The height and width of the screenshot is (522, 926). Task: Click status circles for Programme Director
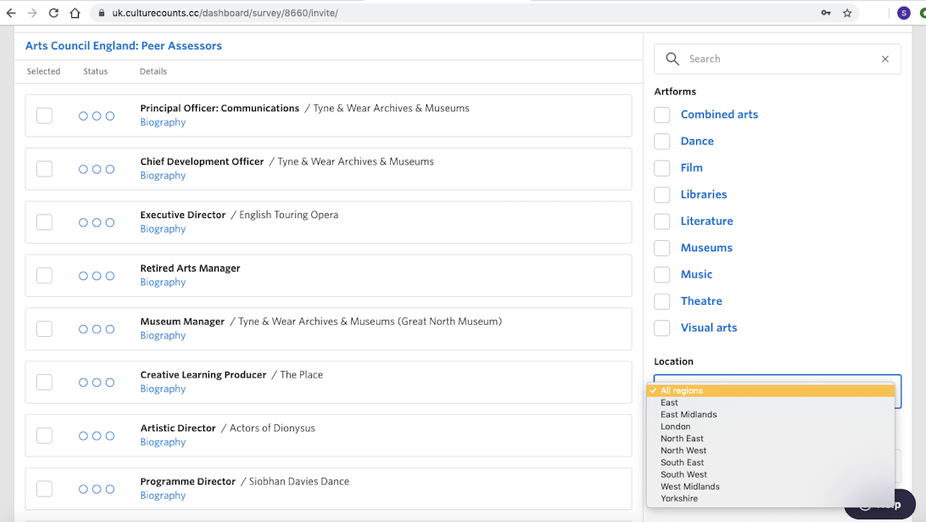pyautogui.click(x=97, y=489)
